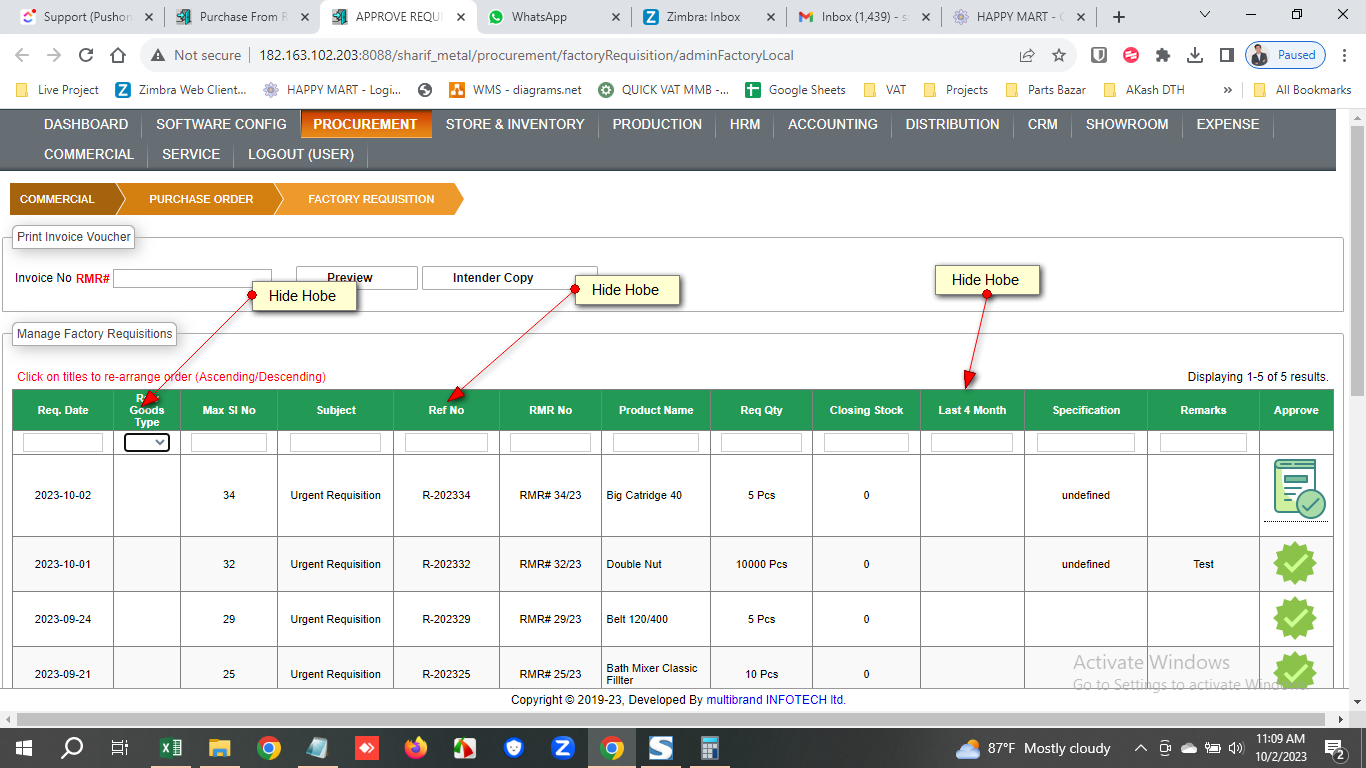Image resolution: width=1366 pixels, height=768 pixels.
Task: Click the Preview button
Action: point(357,278)
